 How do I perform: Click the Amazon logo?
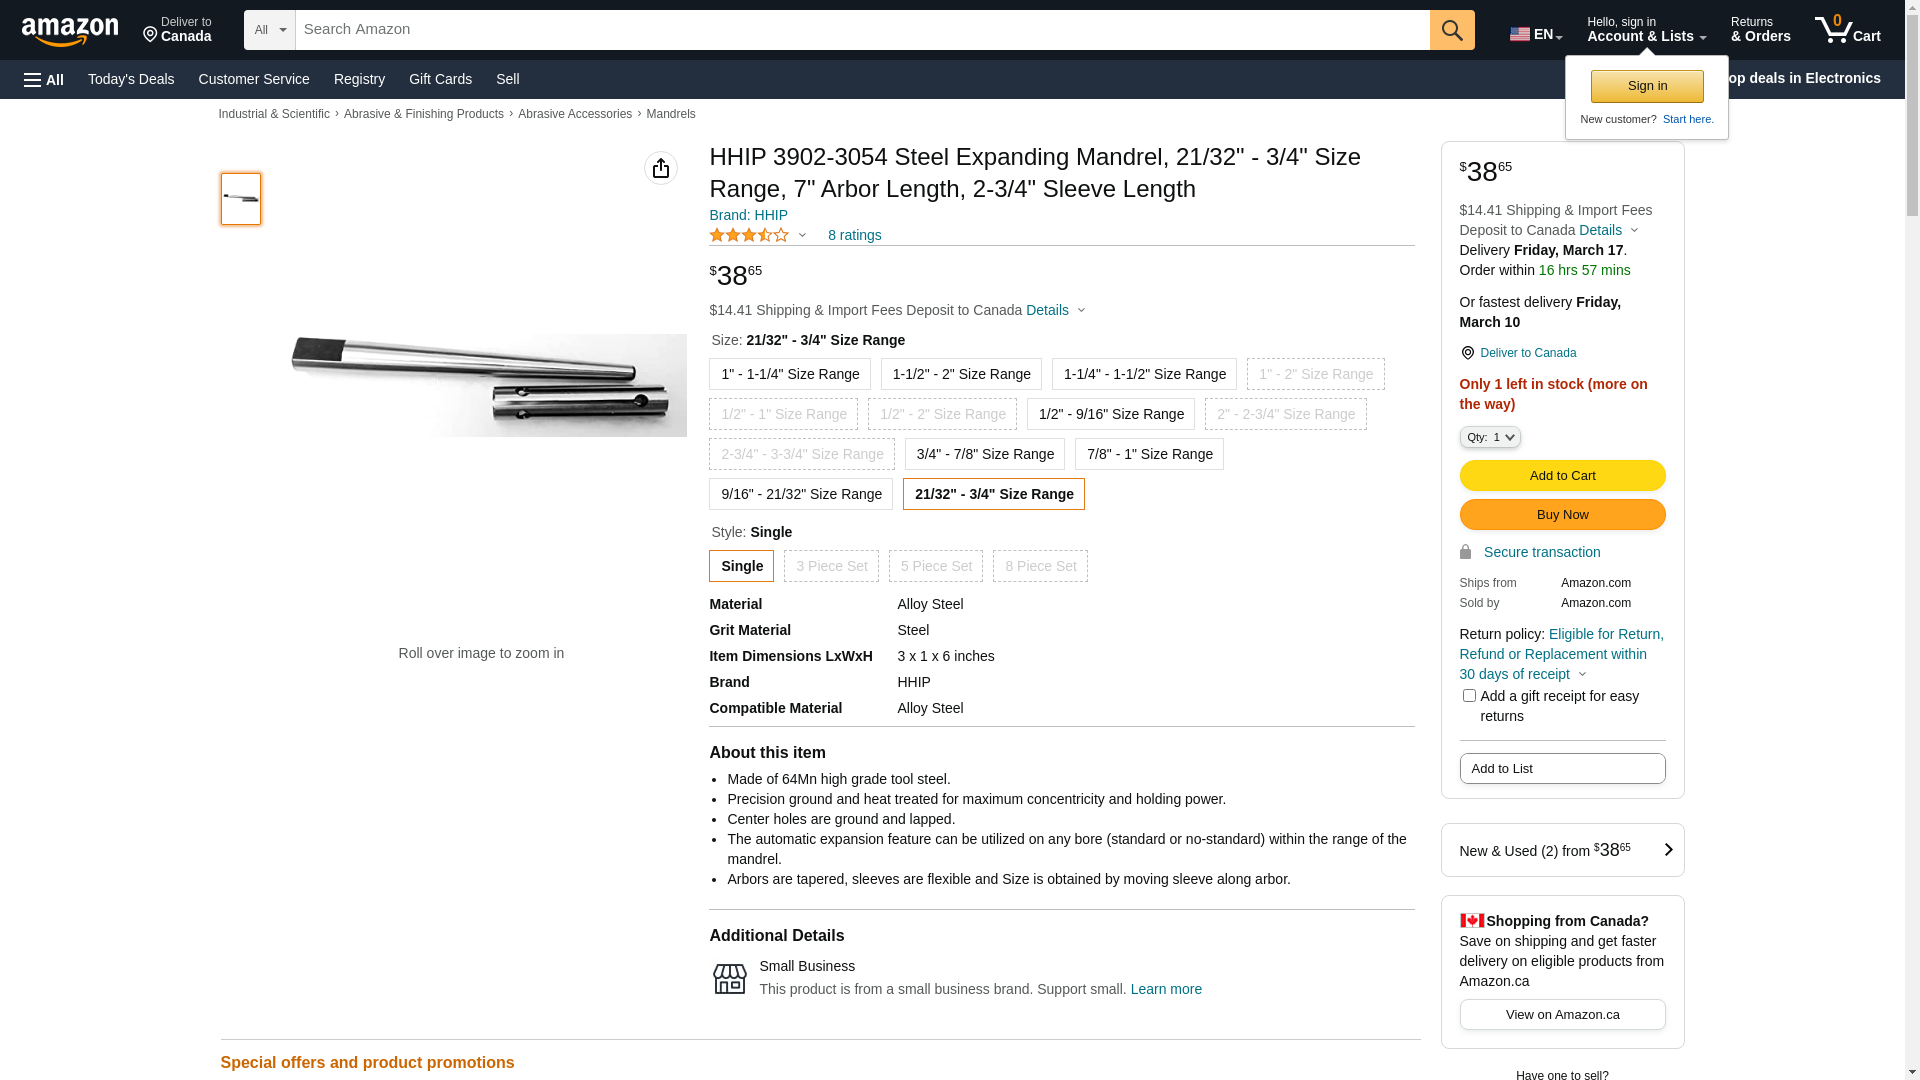point(70,31)
